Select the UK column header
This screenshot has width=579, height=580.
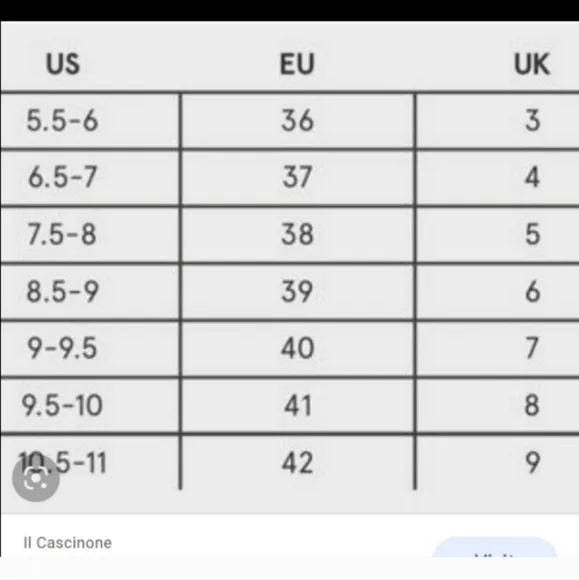point(532,64)
